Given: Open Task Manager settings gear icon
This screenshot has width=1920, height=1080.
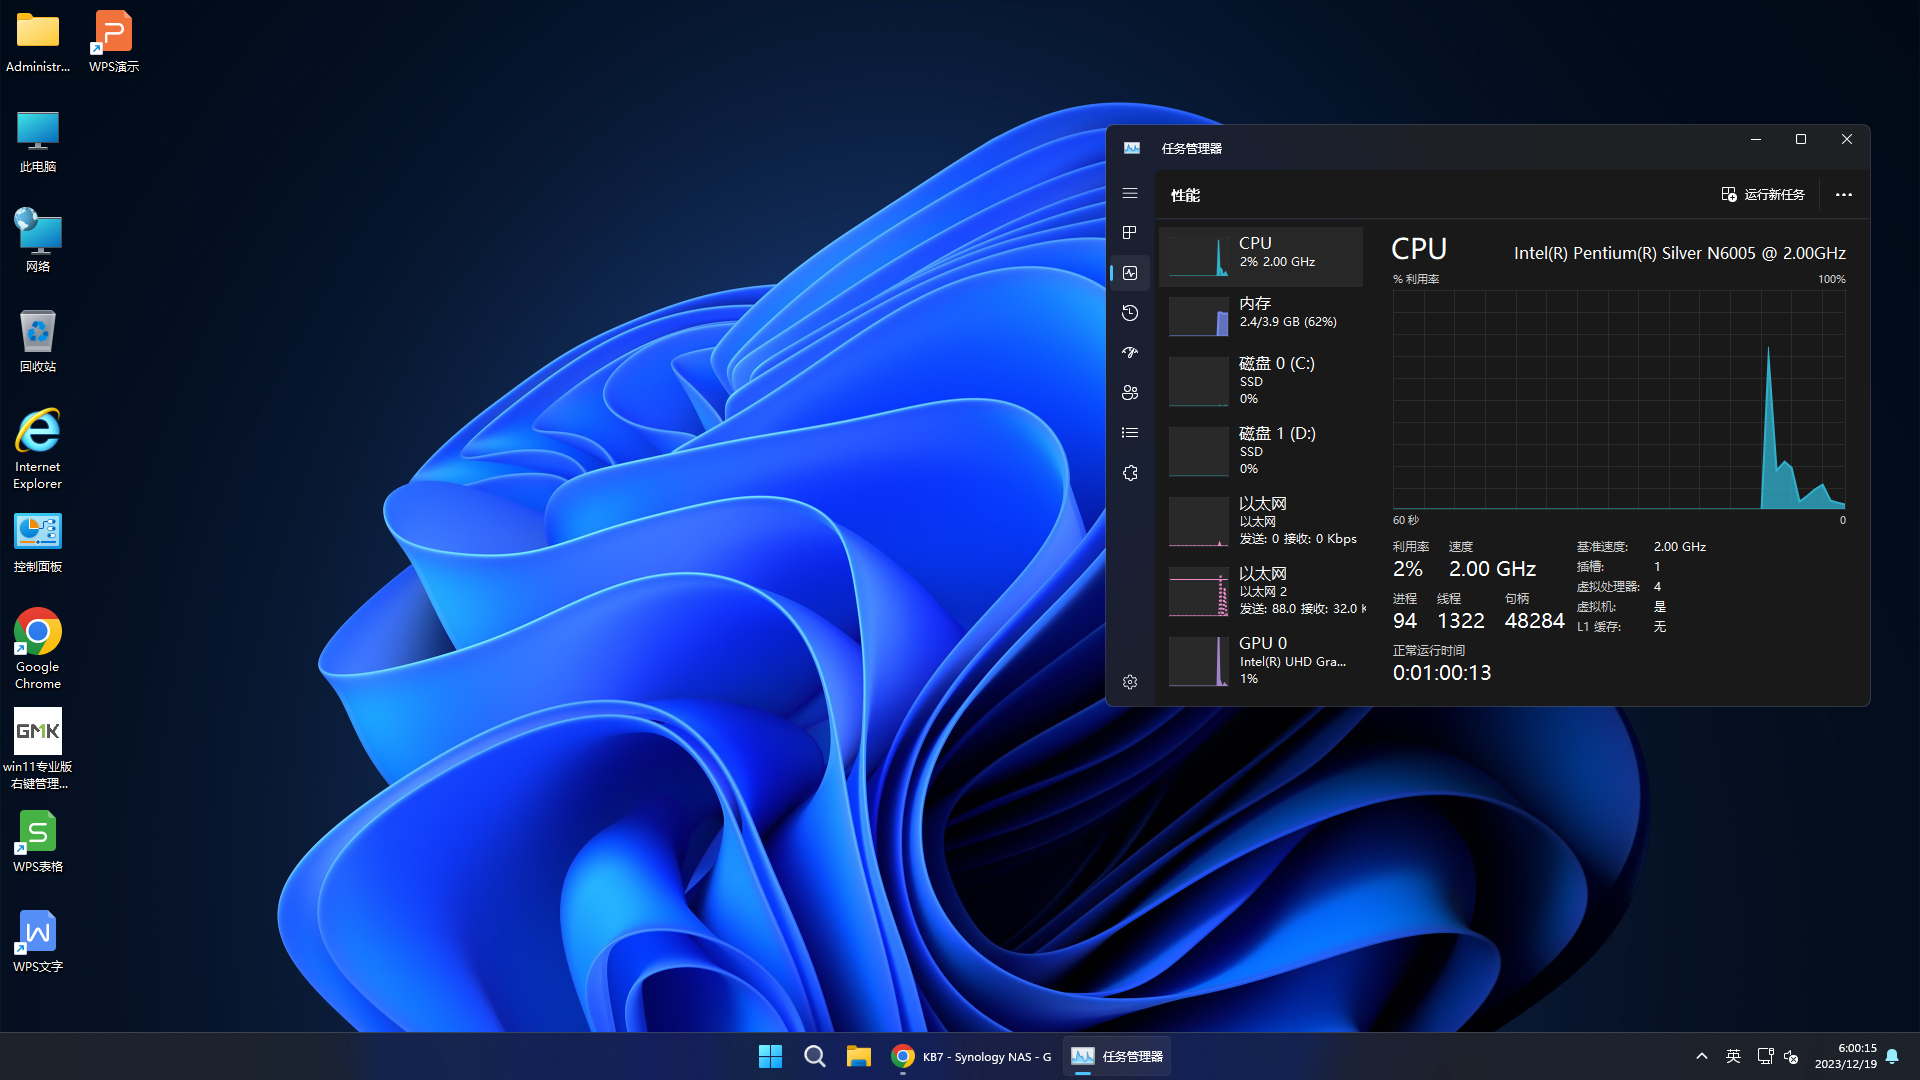Looking at the screenshot, I should coord(1130,682).
